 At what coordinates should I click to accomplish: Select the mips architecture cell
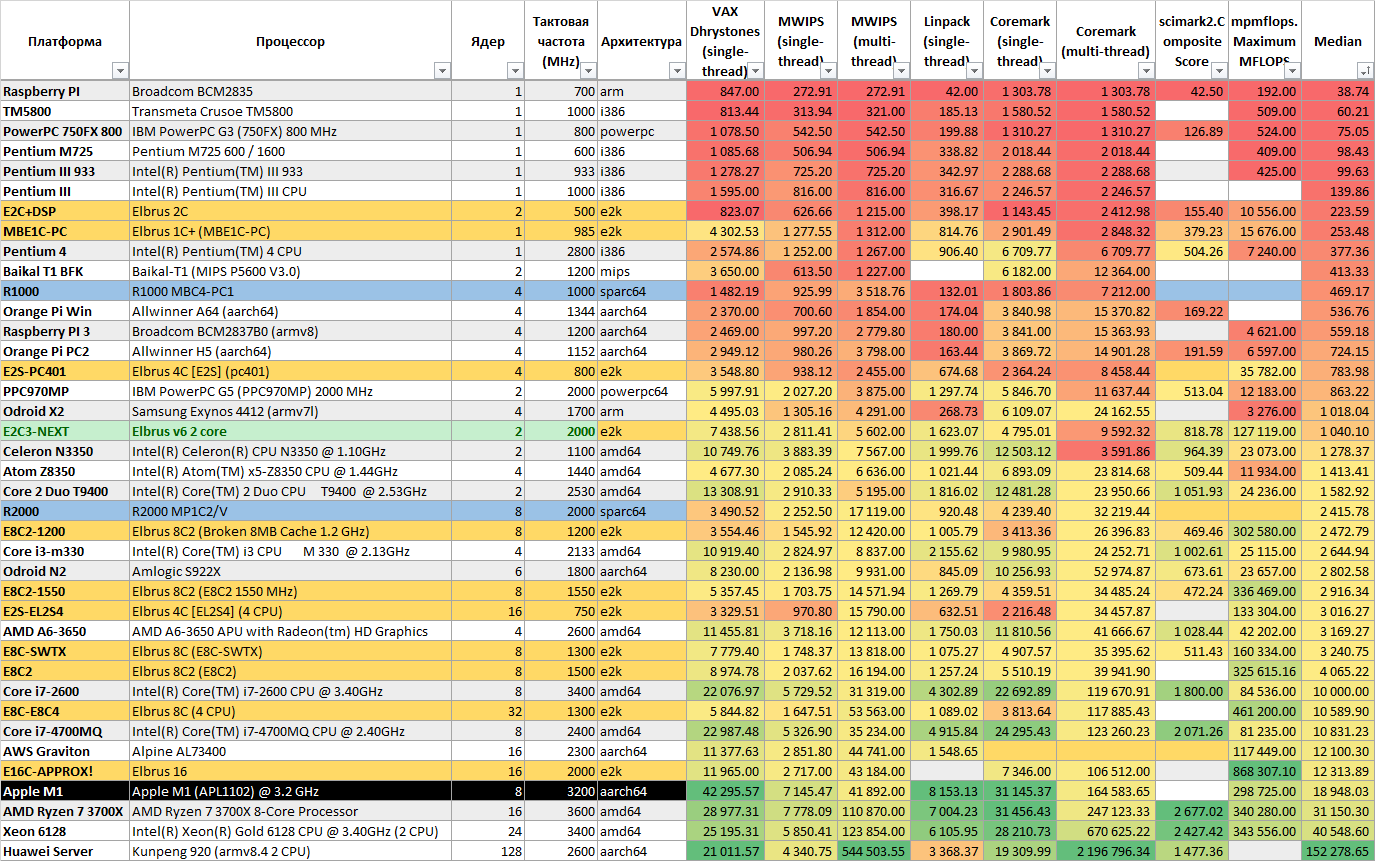tap(642, 271)
